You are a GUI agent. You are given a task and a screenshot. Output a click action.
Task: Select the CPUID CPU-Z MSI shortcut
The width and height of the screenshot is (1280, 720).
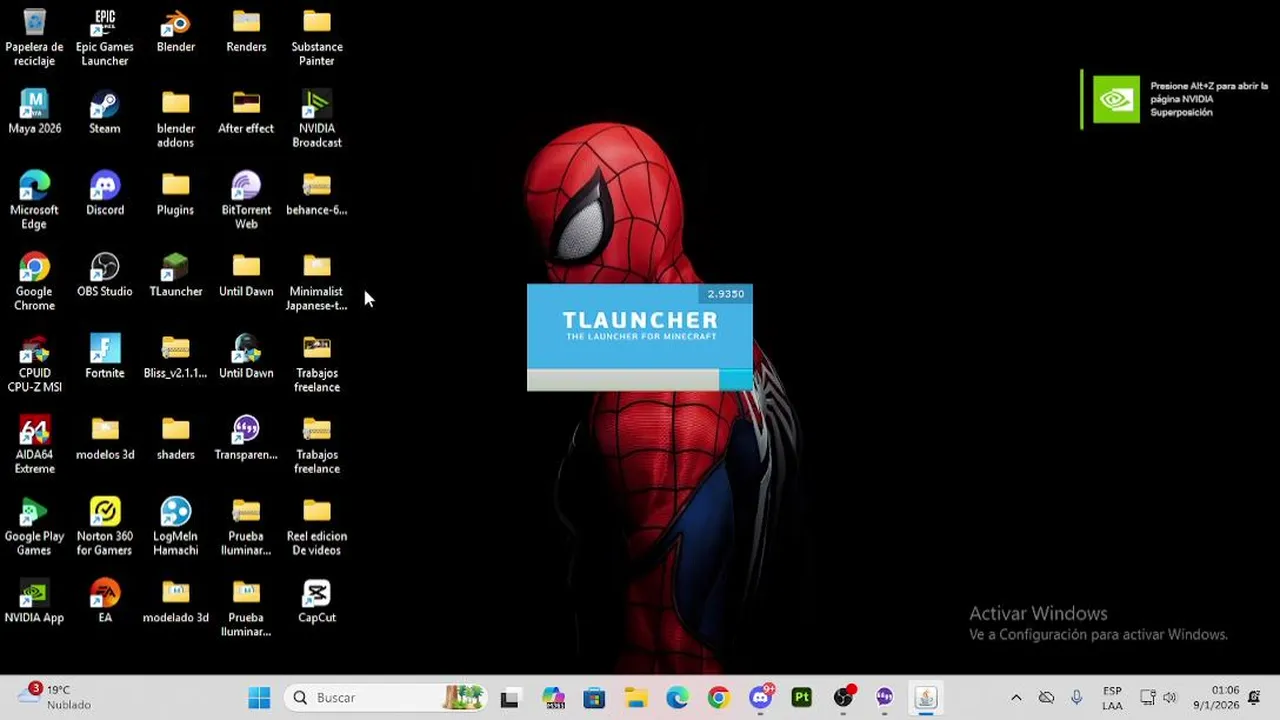pos(34,364)
